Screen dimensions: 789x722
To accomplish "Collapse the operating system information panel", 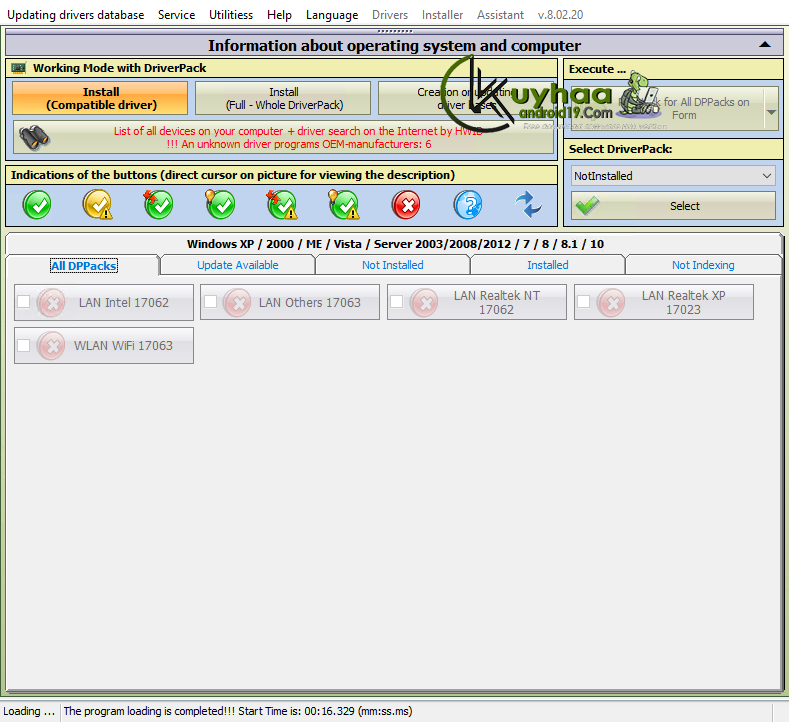I will pyautogui.click(x=765, y=45).
